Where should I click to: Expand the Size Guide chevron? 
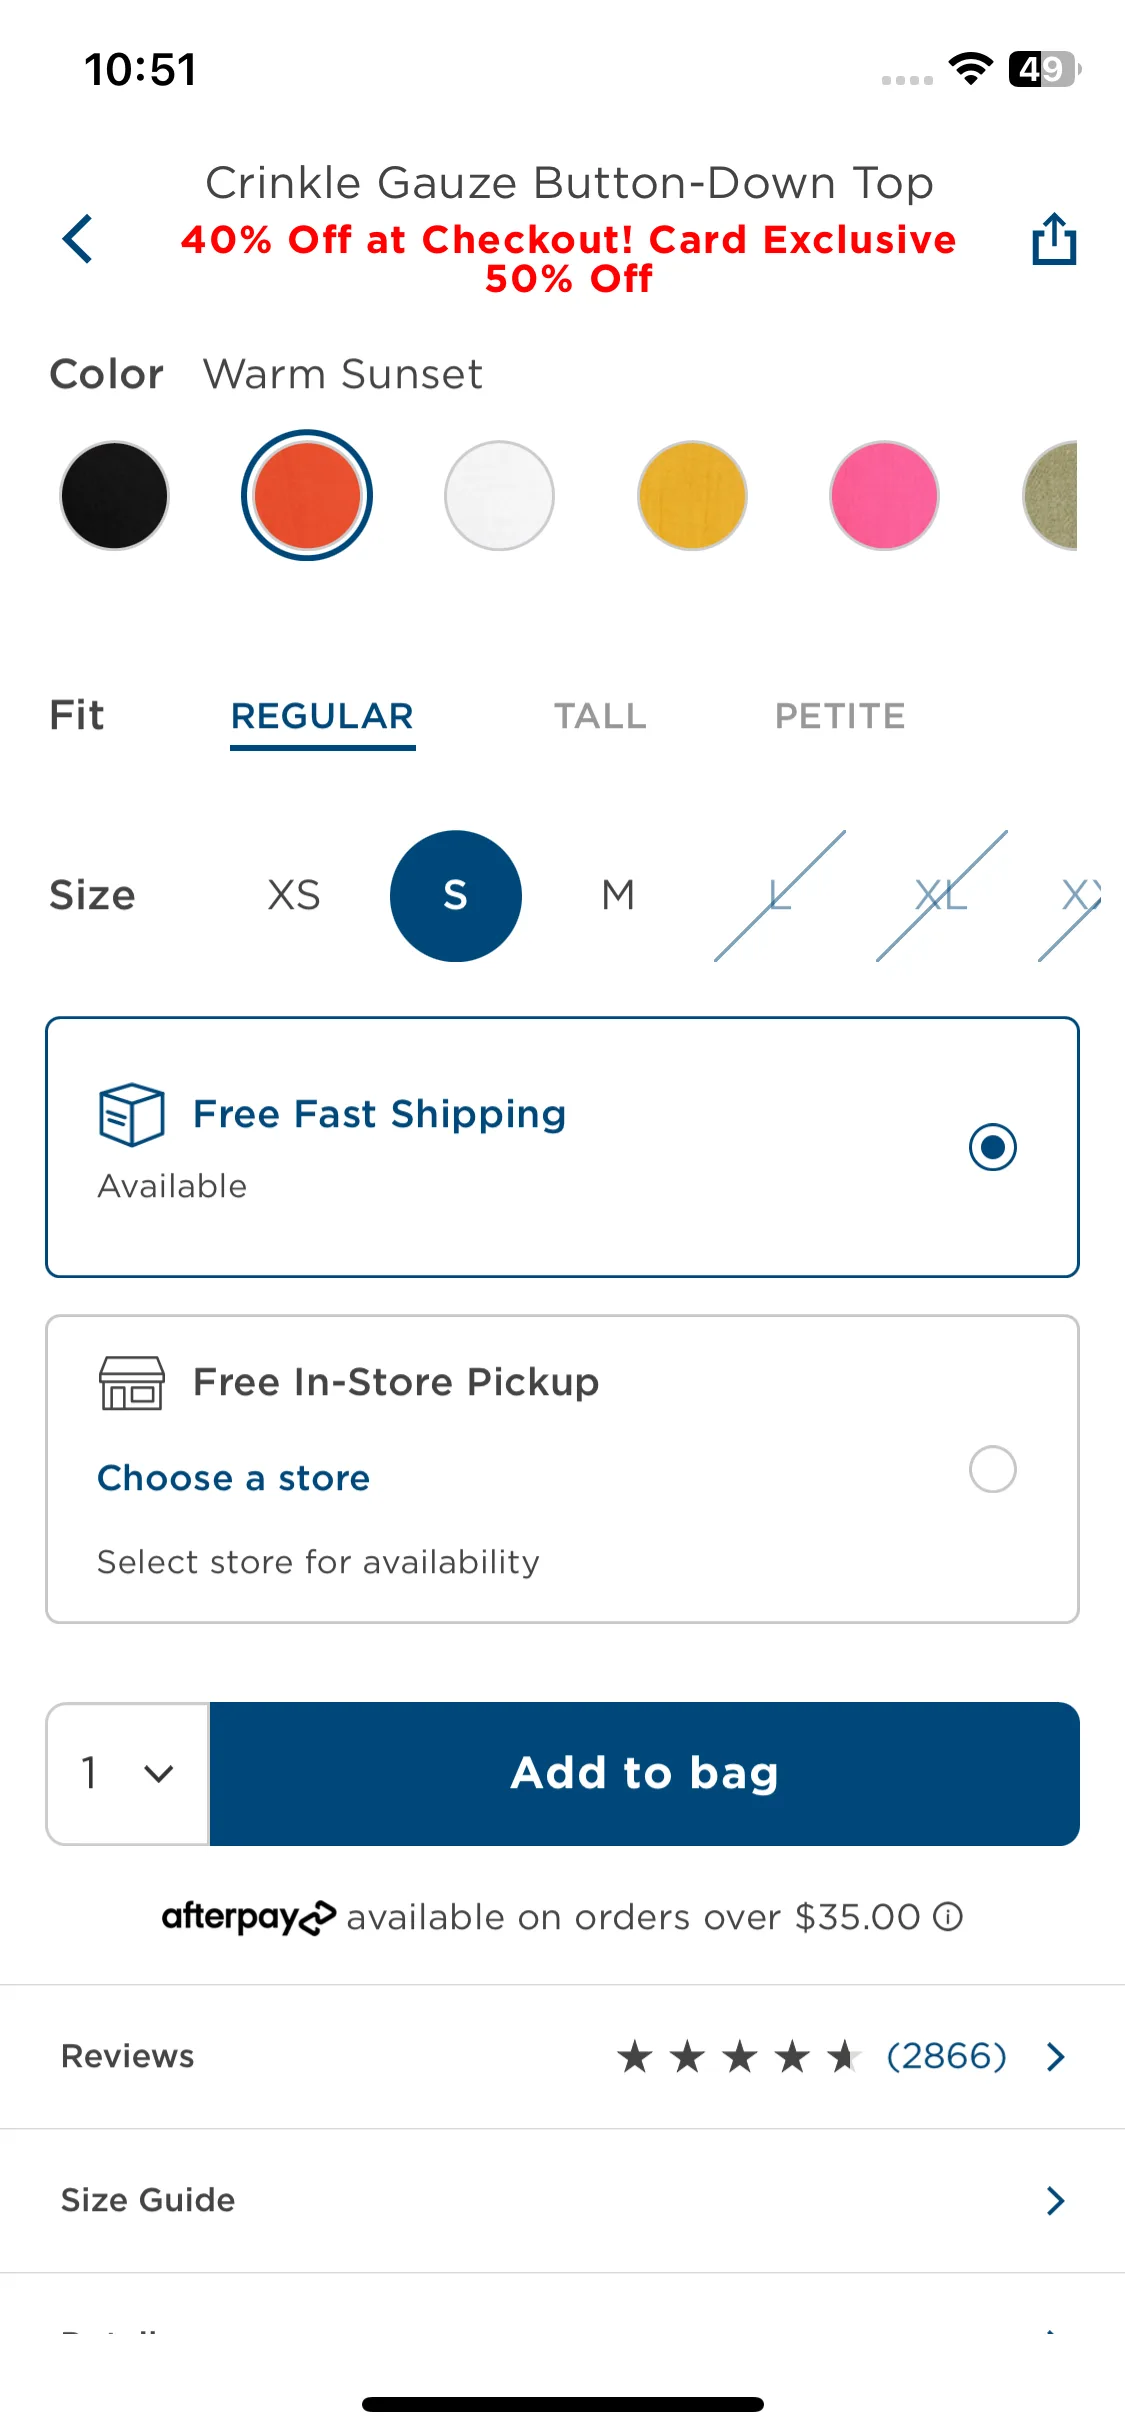(1055, 2200)
